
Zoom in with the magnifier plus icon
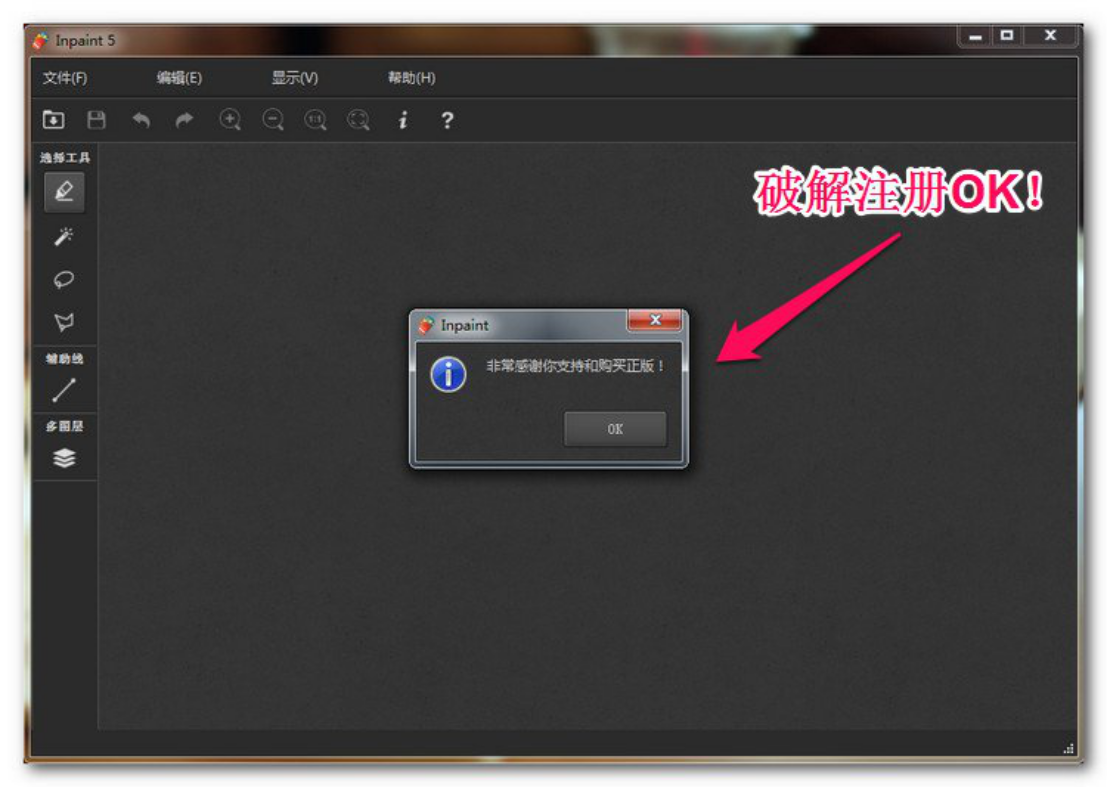(230, 120)
